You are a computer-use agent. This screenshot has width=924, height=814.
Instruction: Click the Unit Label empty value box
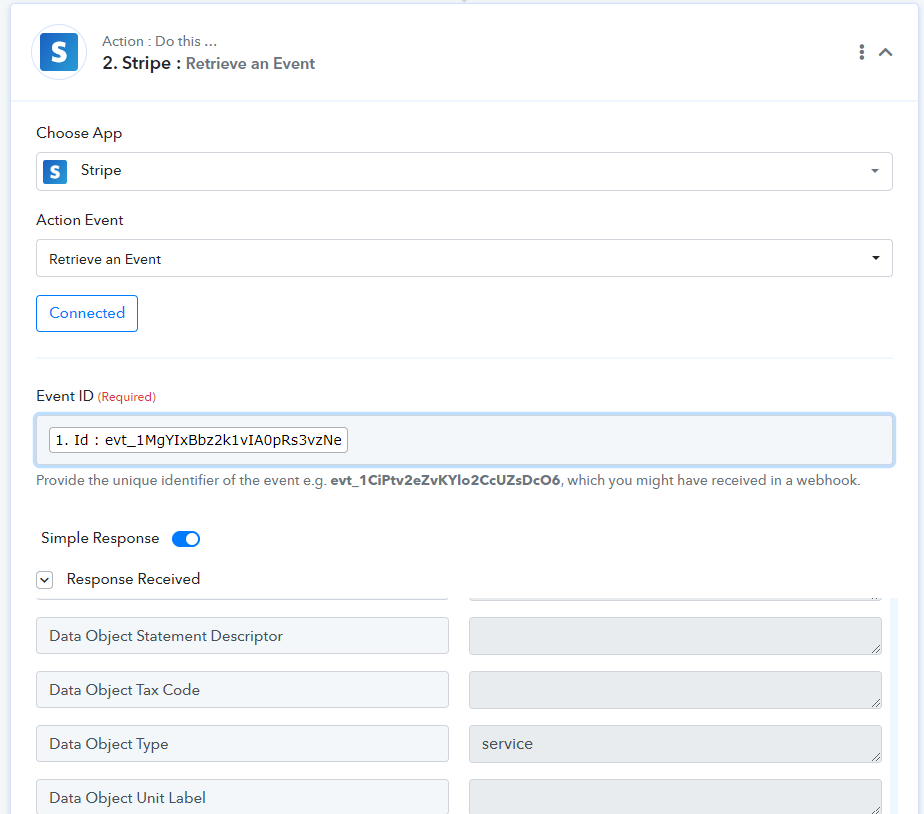[675, 796]
